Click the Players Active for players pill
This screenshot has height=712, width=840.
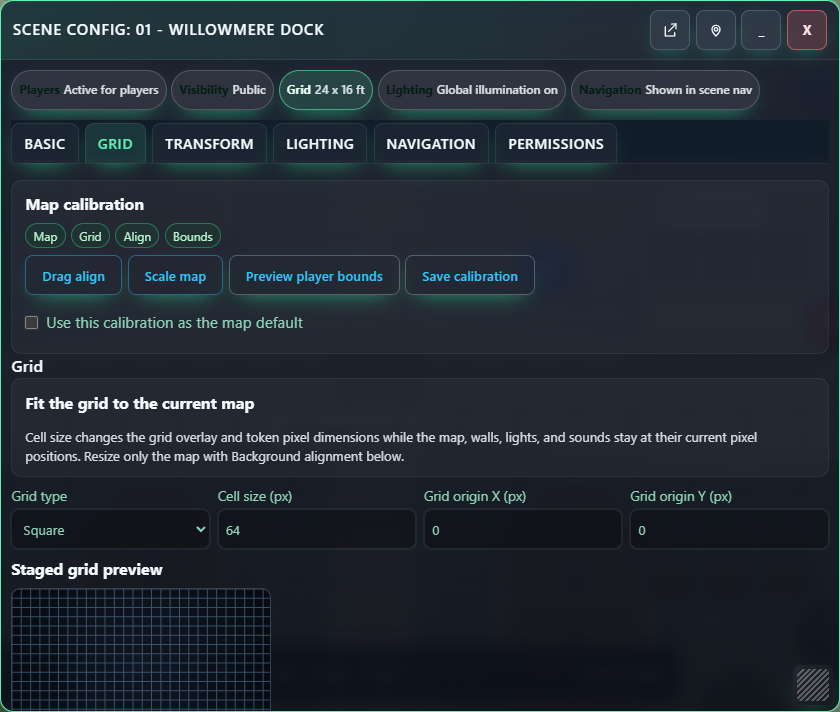89,90
